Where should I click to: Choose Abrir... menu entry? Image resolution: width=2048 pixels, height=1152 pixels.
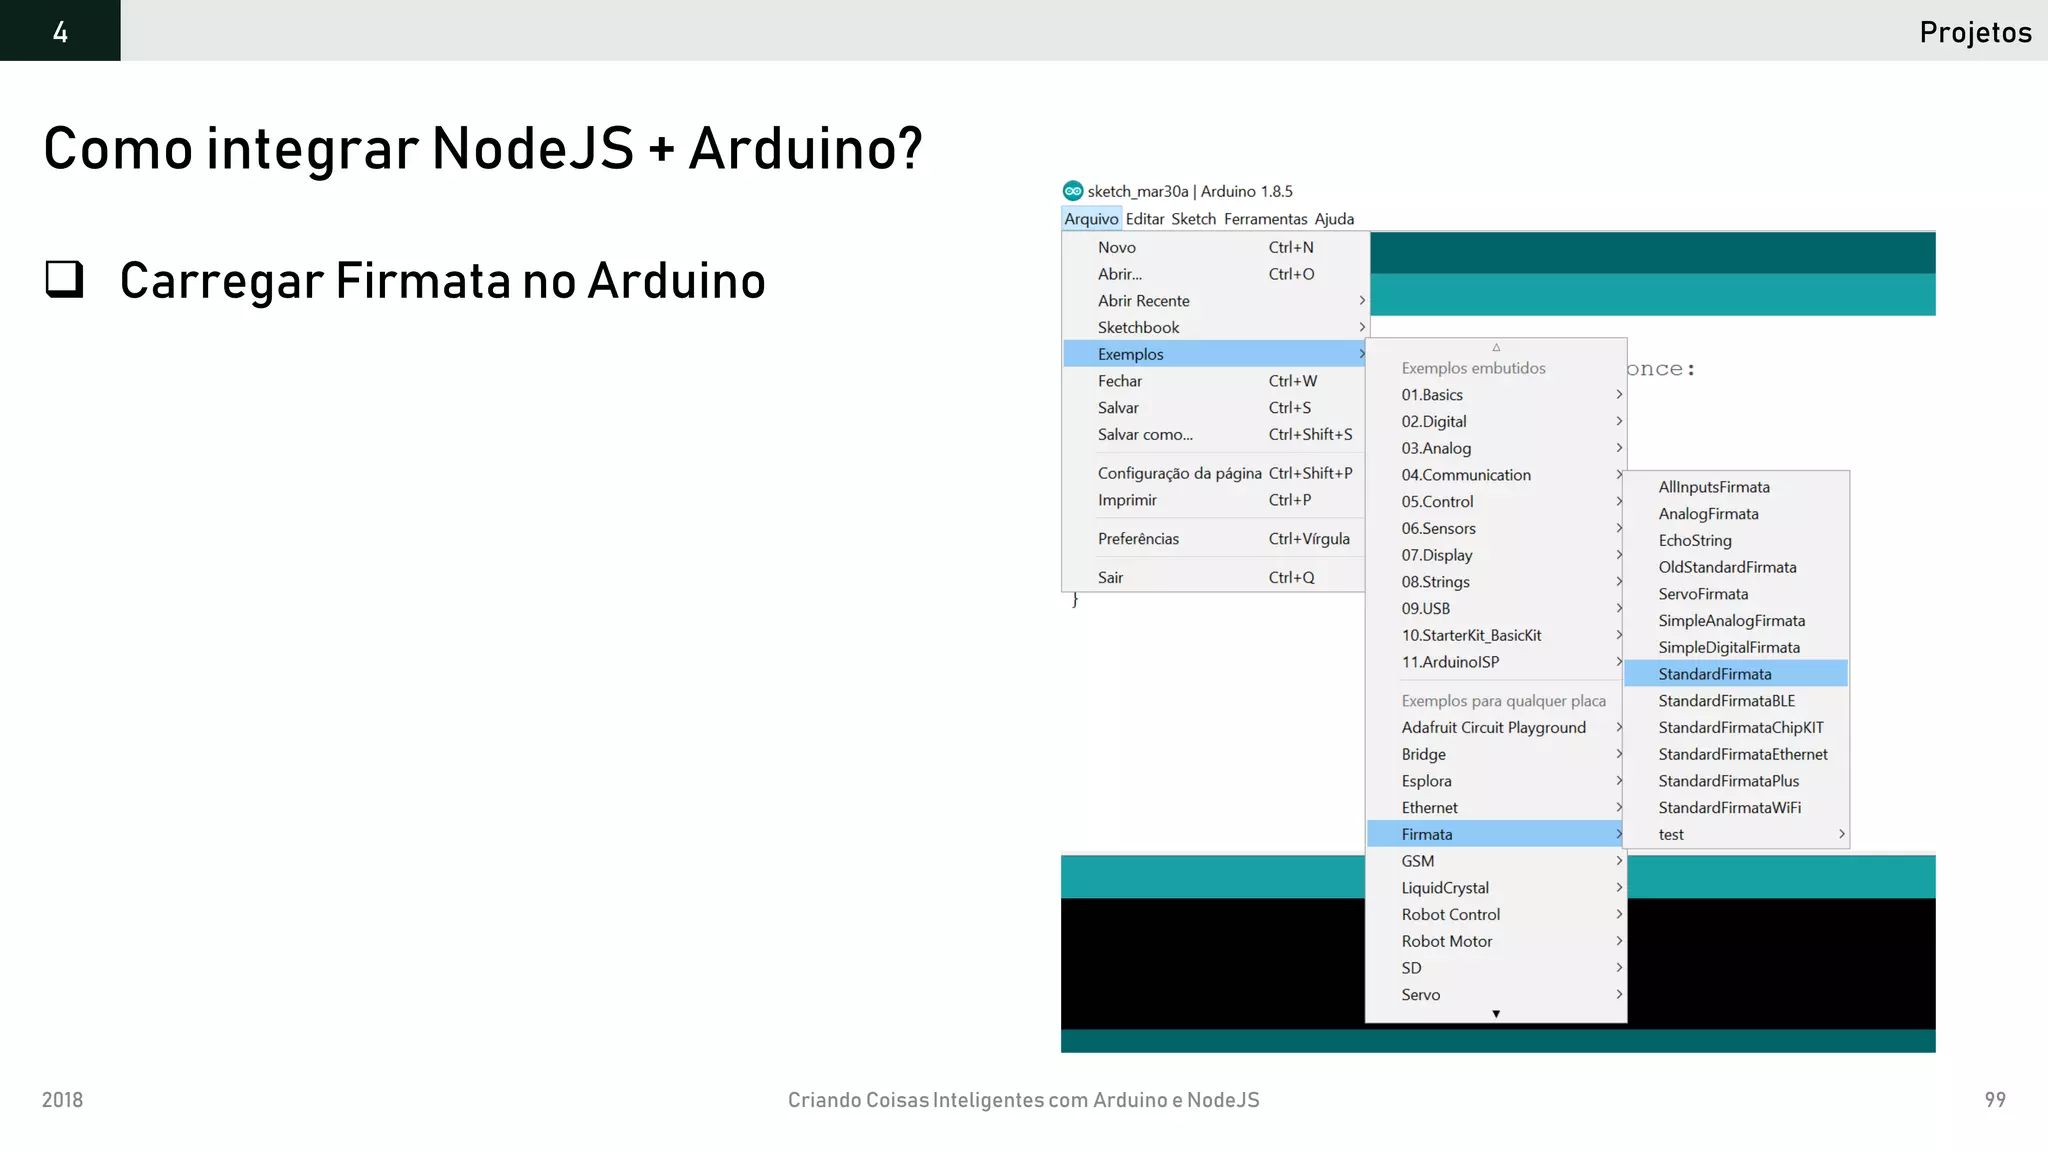(x=1215, y=274)
